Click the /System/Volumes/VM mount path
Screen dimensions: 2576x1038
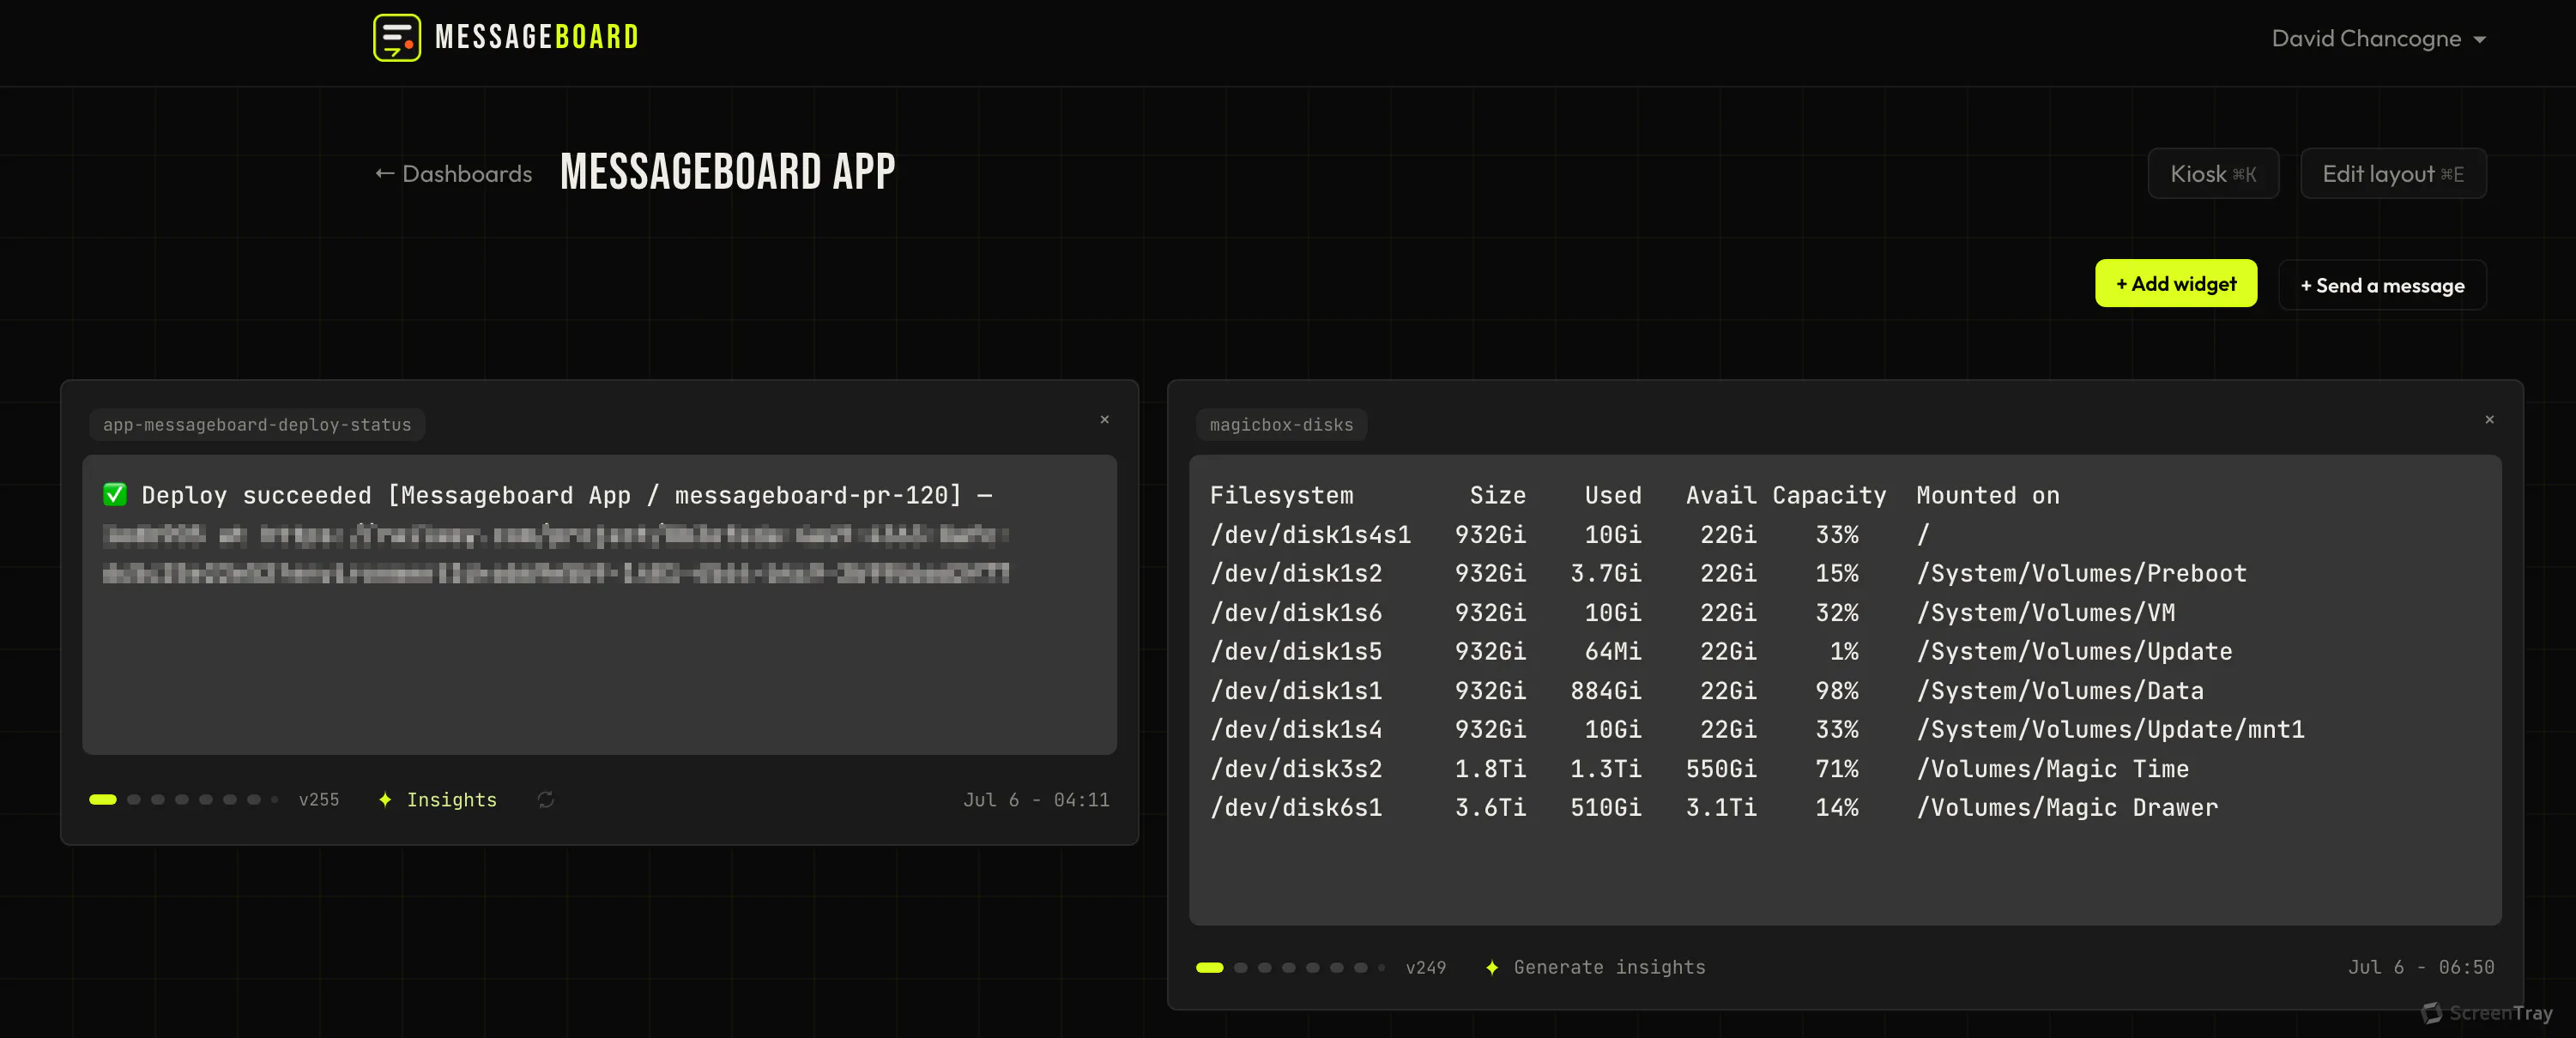click(2046, 612)
